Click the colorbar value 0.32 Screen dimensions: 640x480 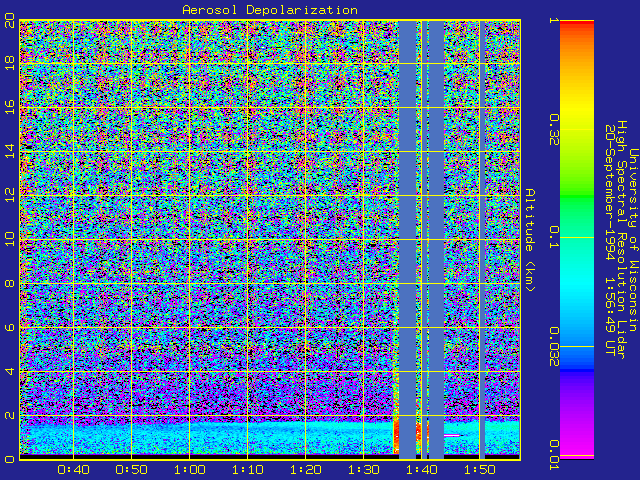pos(553,129)
